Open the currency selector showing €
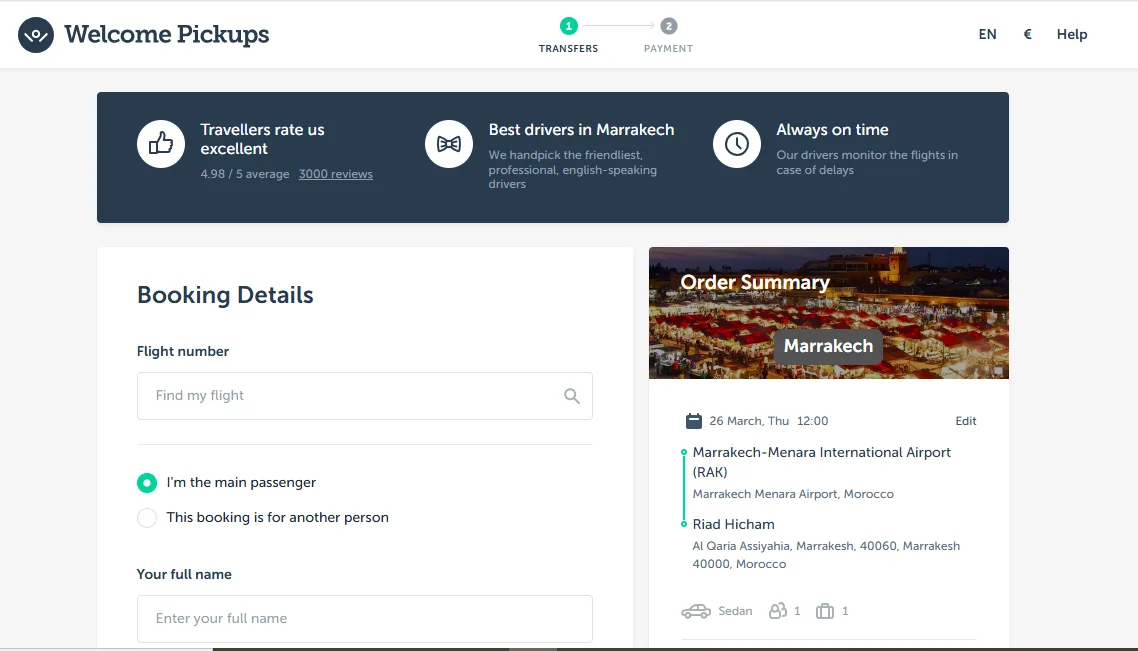 tap(1027, 34)
